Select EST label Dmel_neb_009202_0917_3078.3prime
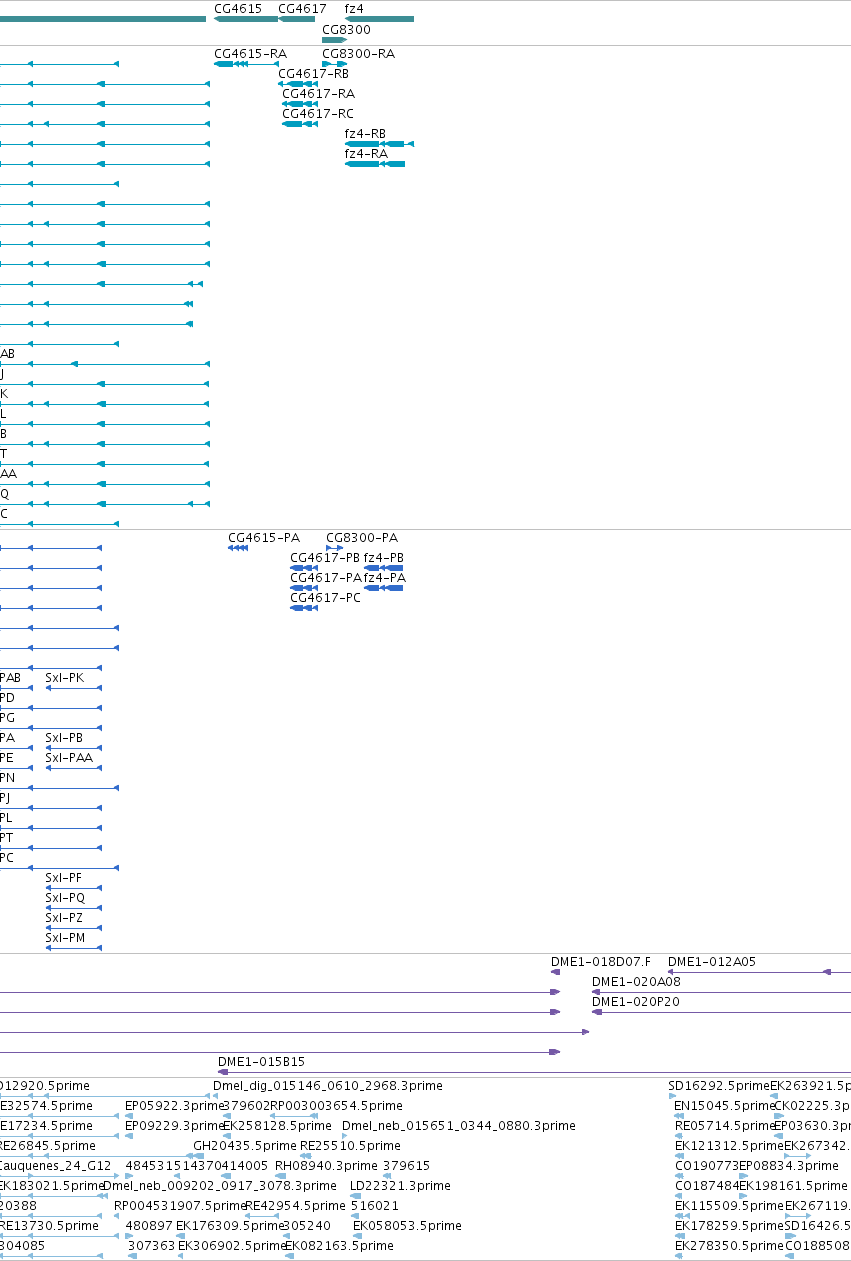 (x=219, y=1186)
